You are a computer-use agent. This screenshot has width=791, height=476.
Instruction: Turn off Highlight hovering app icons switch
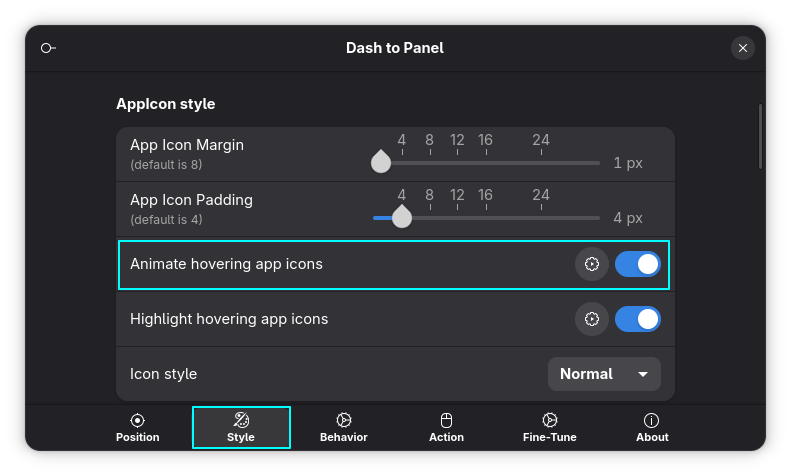point(638,319)
